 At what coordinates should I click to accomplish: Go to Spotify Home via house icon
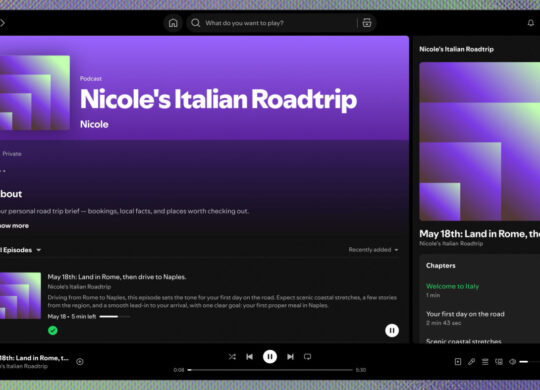click(173, 23)
